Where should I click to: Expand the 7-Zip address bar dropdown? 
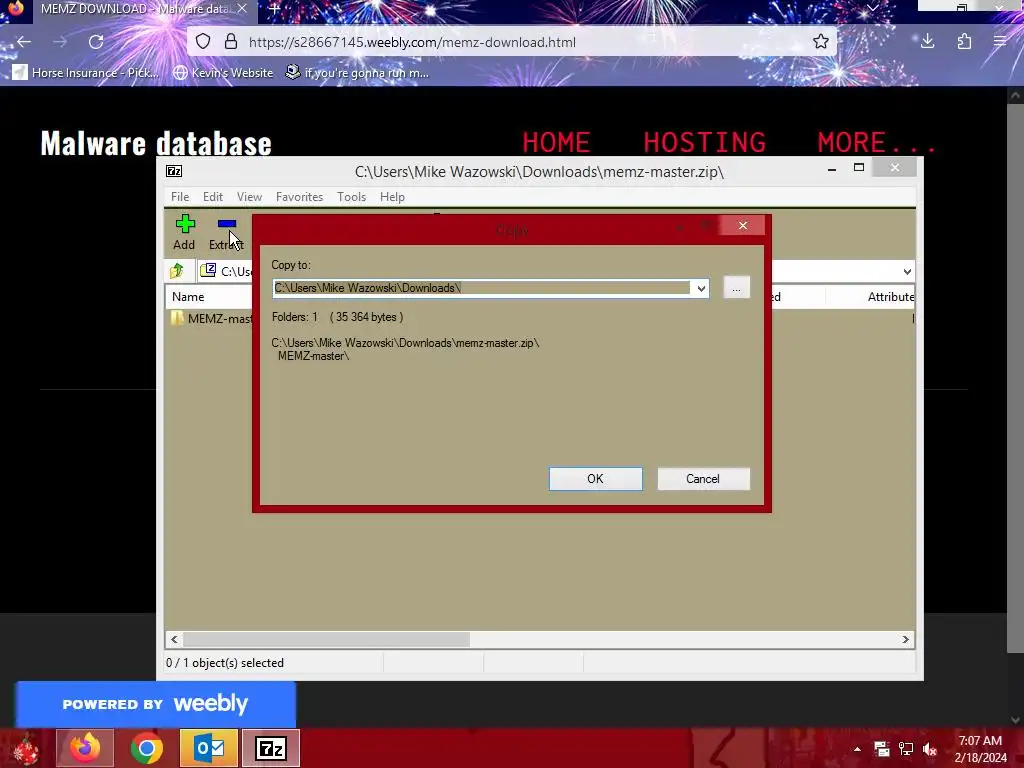pos(907,272)
